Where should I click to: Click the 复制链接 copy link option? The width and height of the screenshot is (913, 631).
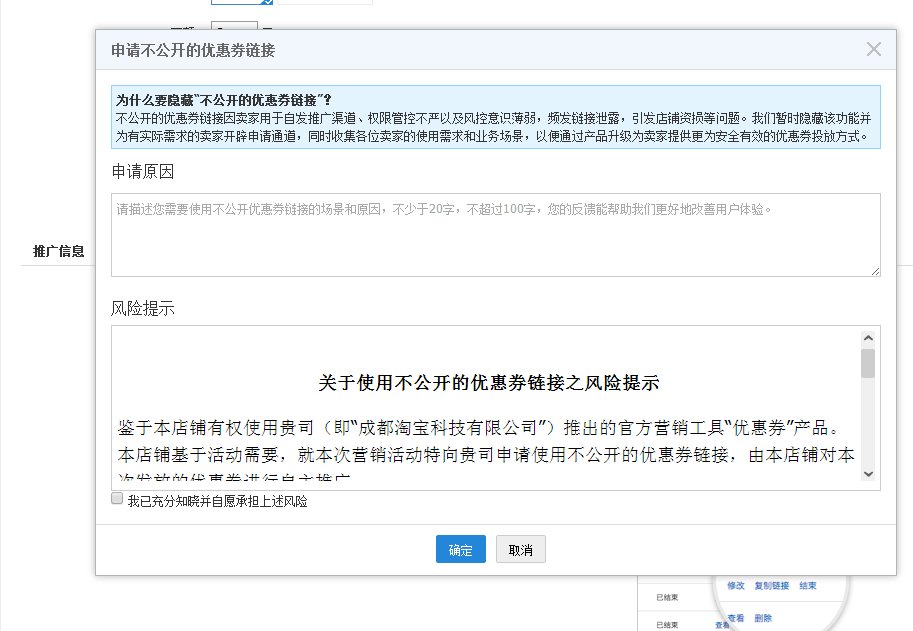[771, 585]
